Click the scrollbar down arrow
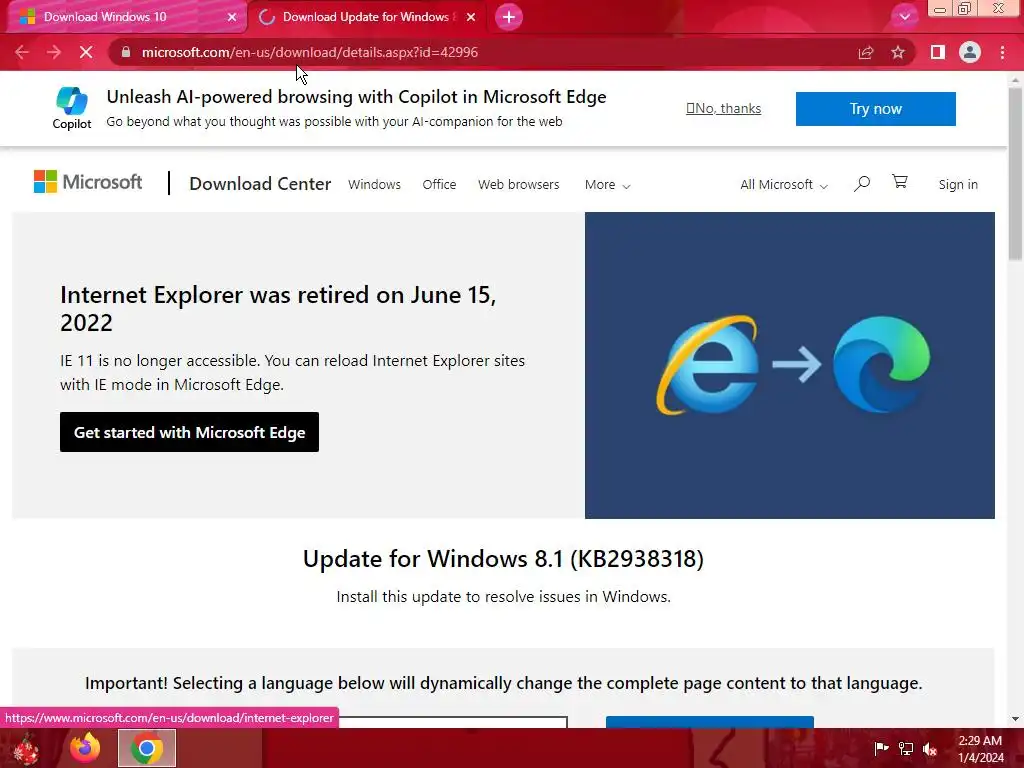This screenshot has height=768, width=1024. point(1015,719)
